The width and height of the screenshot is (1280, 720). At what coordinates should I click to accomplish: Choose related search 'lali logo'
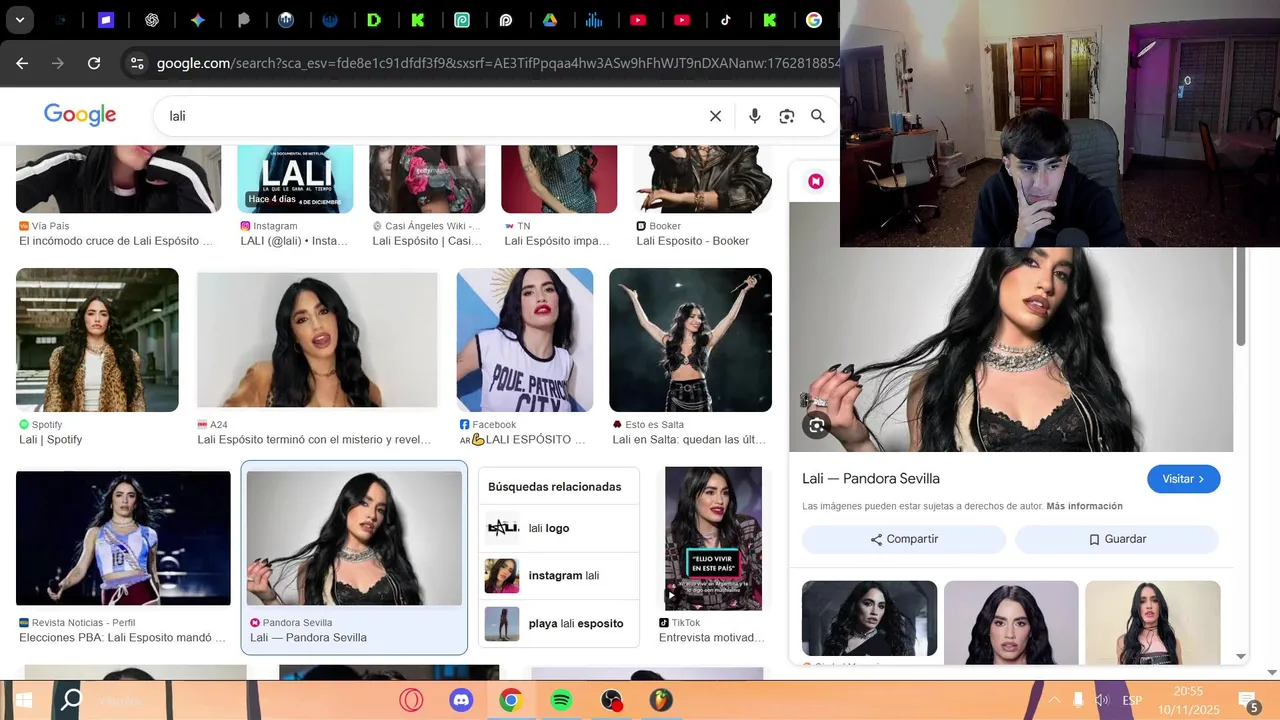(x=558, y=528)
